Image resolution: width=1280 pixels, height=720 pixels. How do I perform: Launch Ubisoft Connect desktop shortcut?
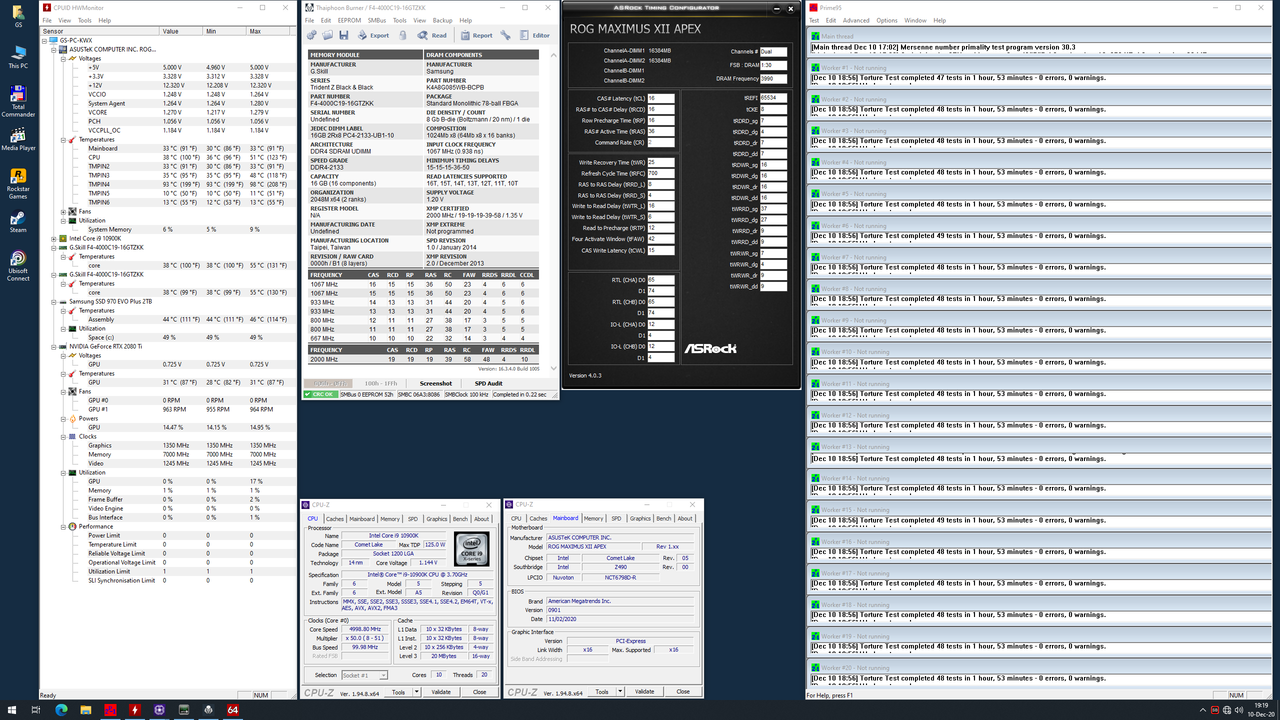pyautogui.click(x=18, y=265)
